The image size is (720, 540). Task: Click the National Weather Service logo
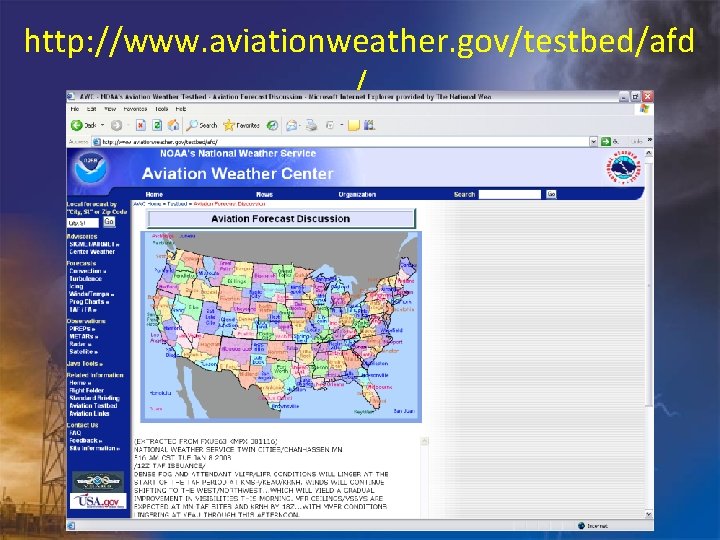pos(623,168)
